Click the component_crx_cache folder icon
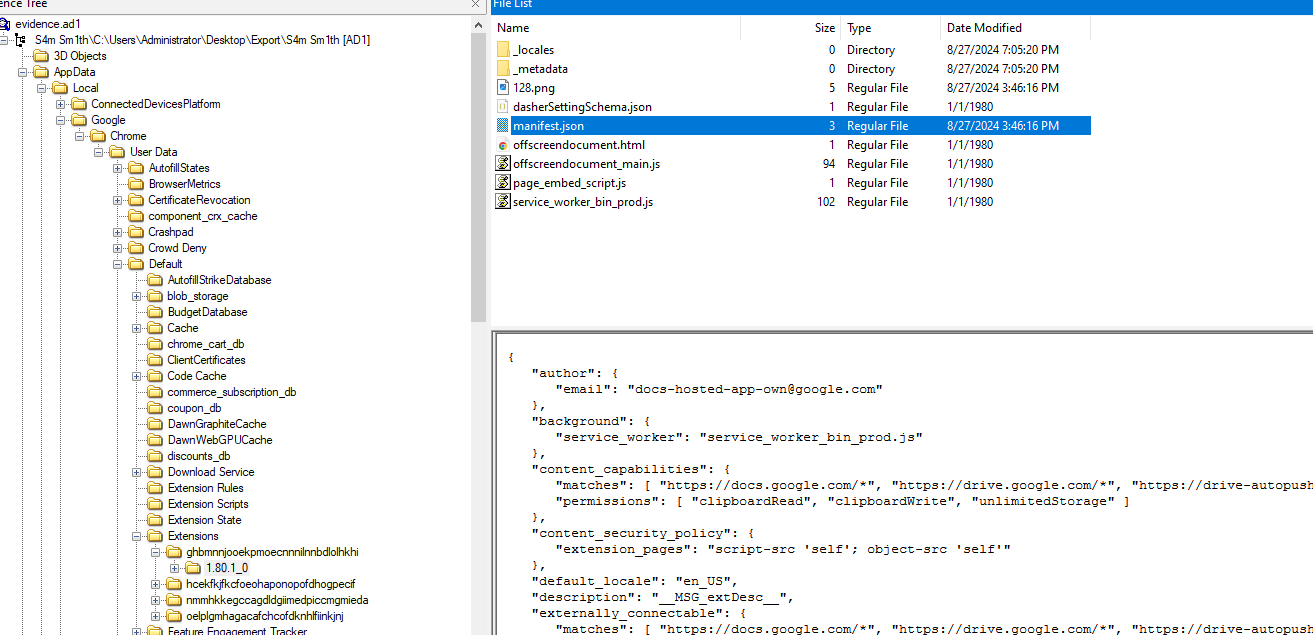1313x635 pixels. point(136,216)
